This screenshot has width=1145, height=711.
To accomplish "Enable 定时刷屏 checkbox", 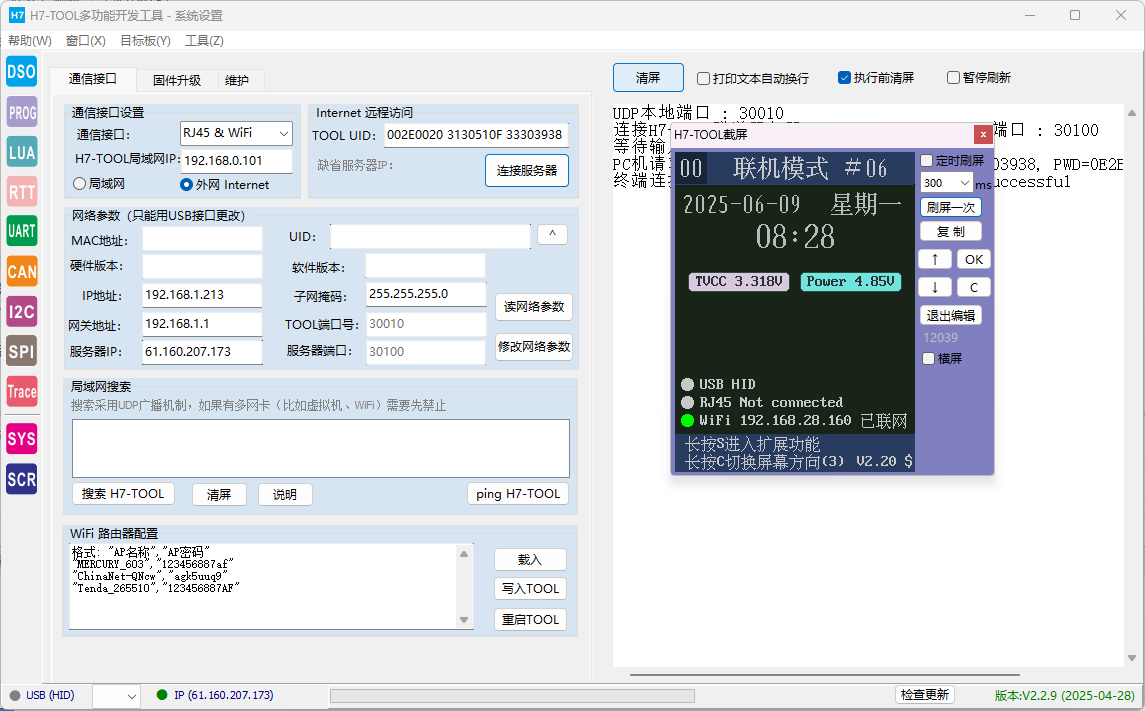I will [x=952, y=161].
